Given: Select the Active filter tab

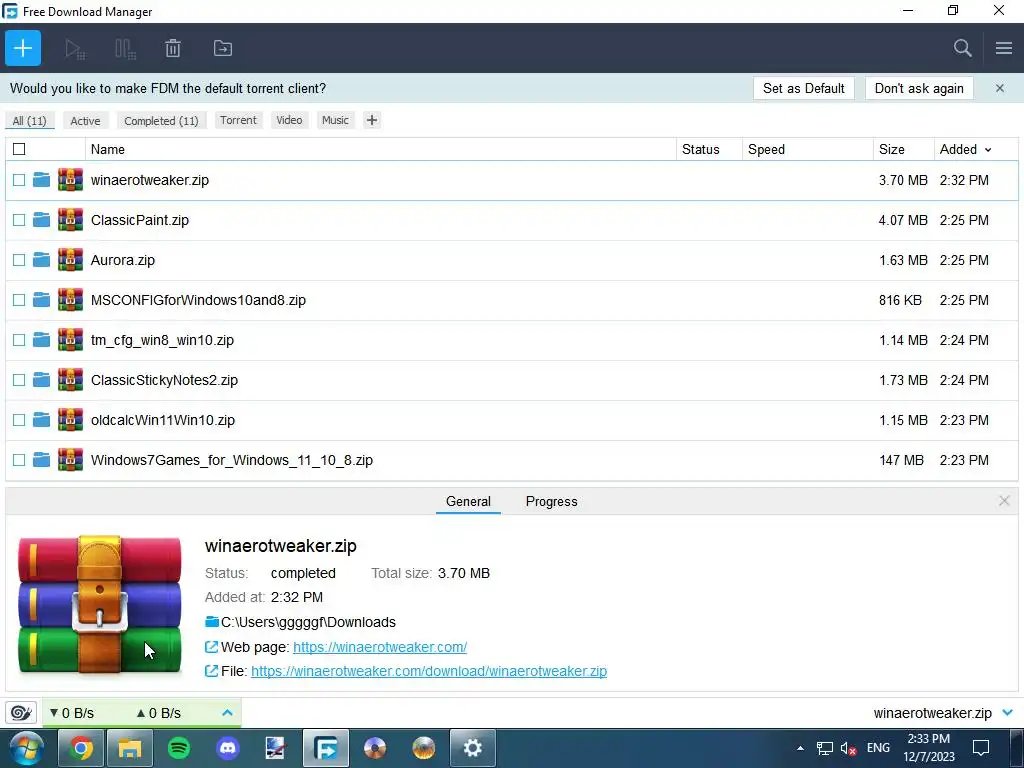Looking at the screenshot, I should [86, 120].
